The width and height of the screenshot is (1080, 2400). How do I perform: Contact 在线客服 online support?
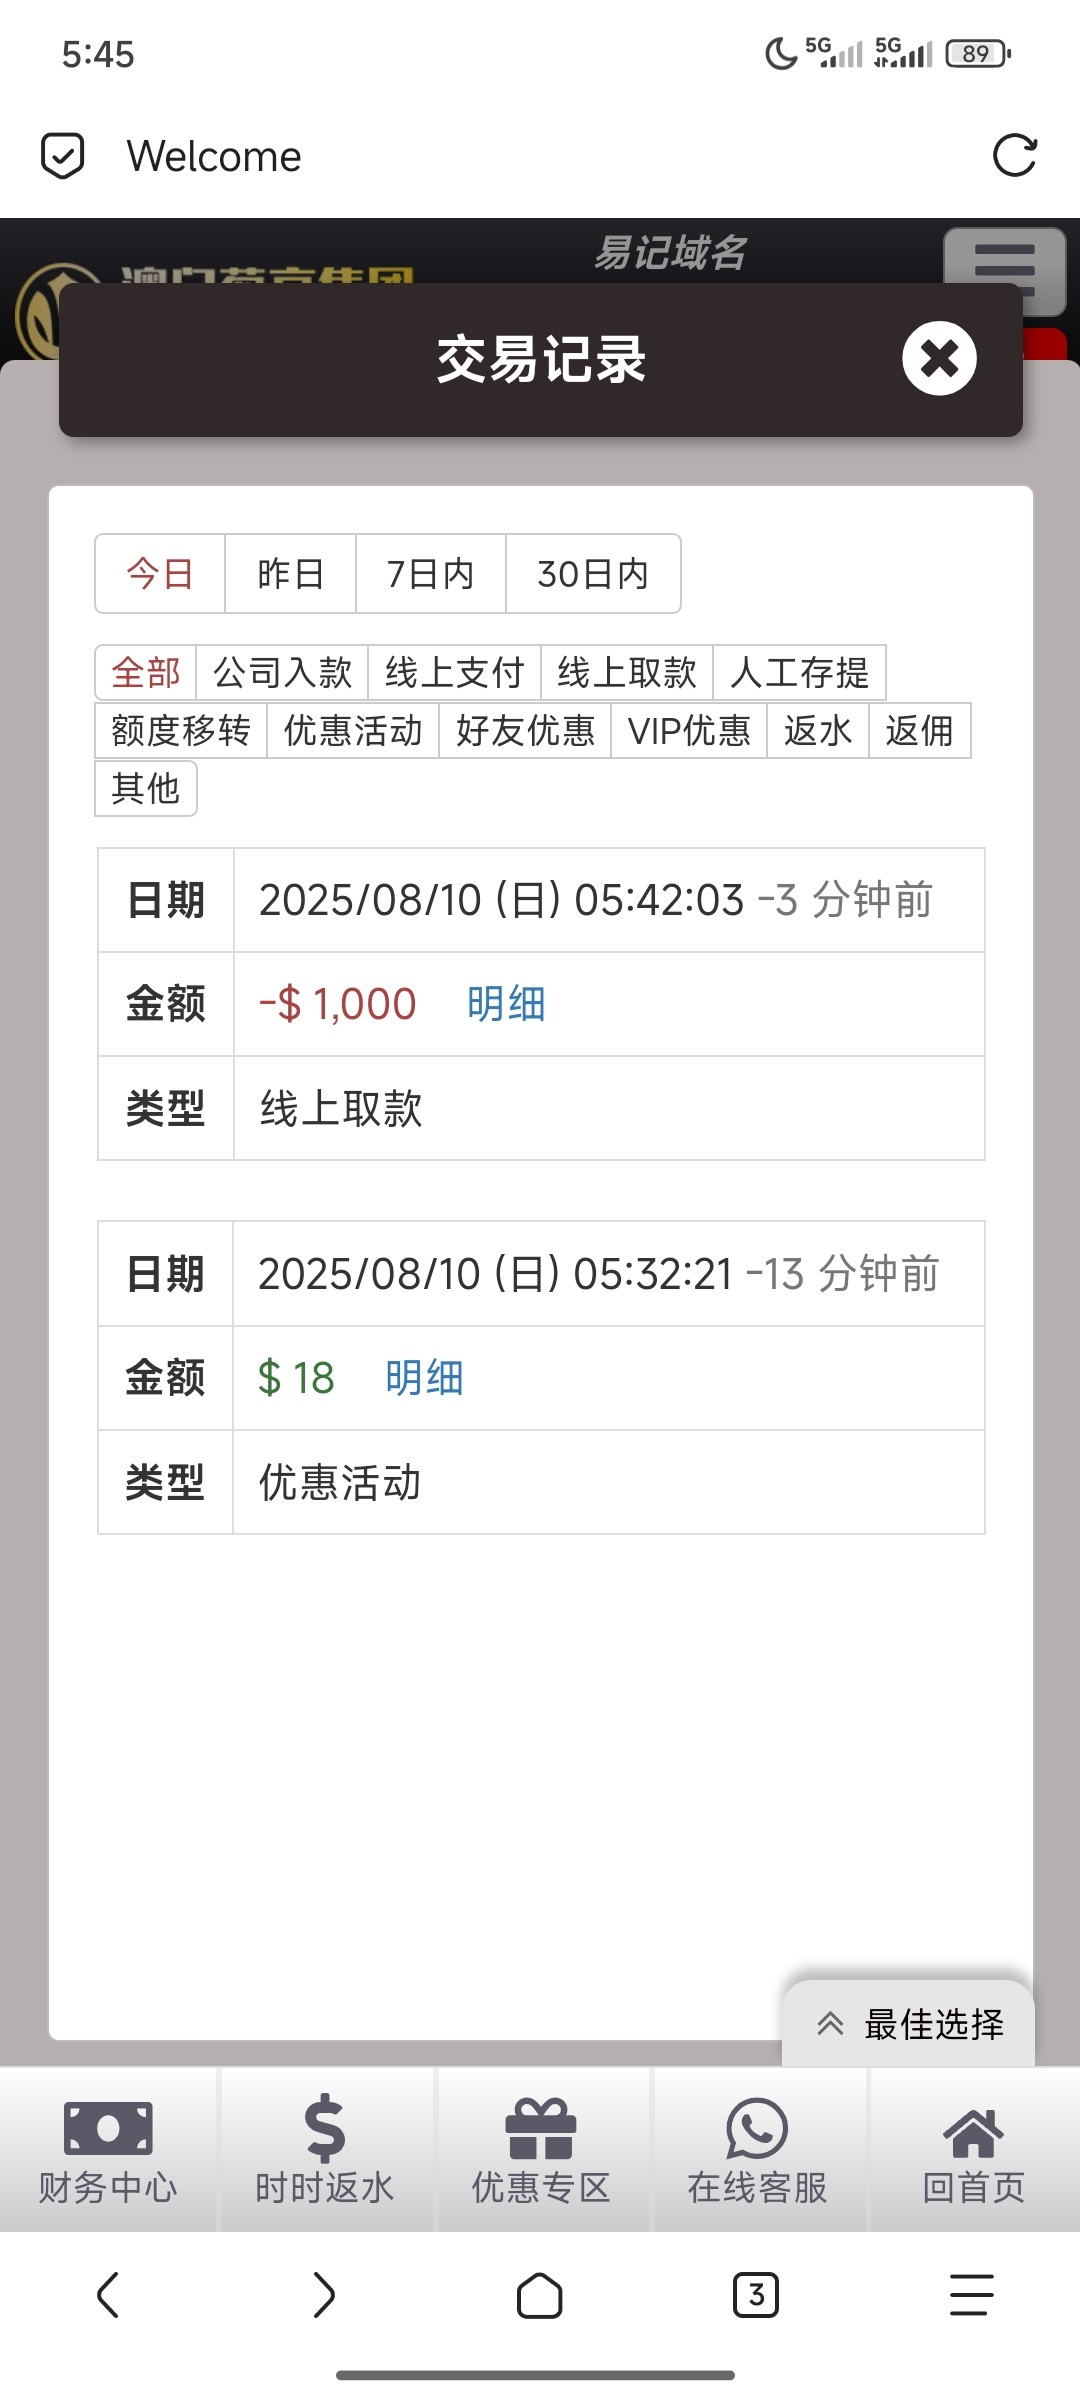[x=757, y=2150]
